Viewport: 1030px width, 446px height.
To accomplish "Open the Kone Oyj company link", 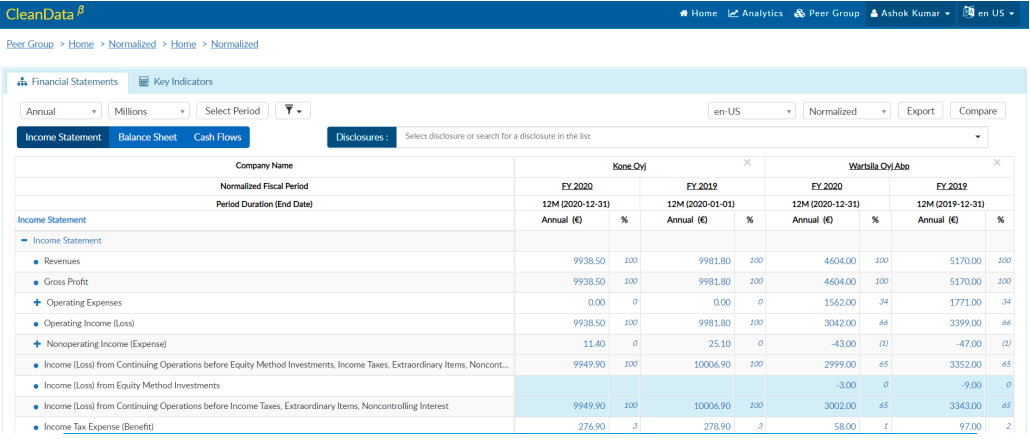I will (629, 166).
